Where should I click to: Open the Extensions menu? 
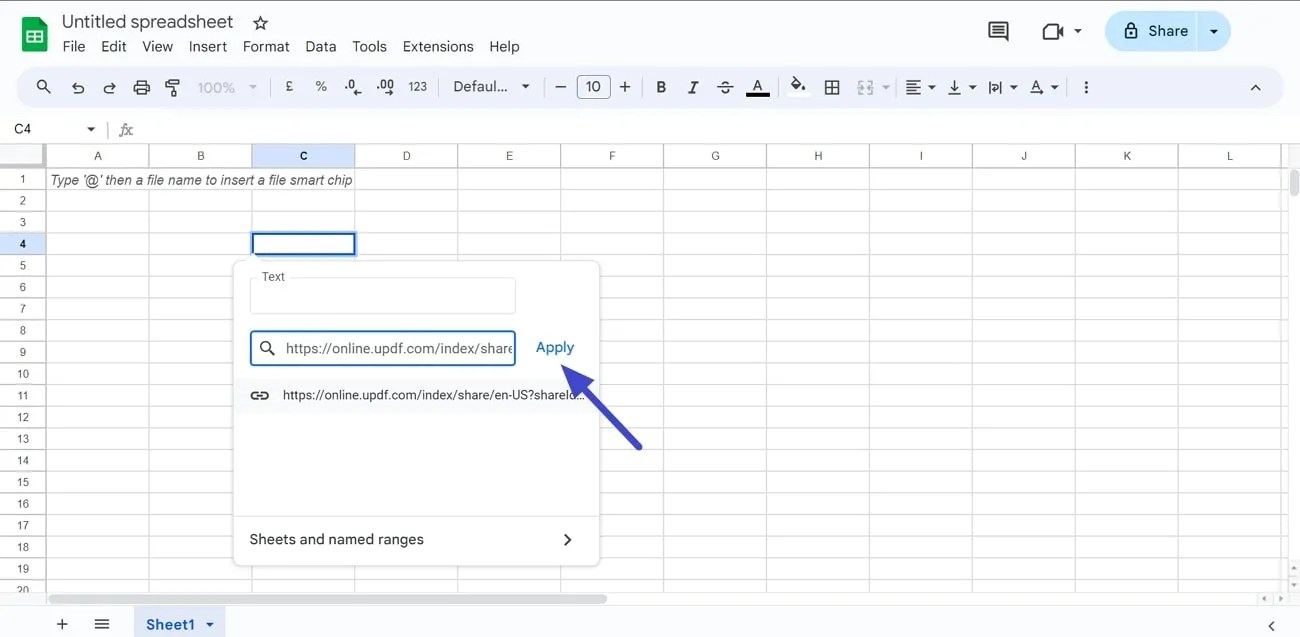[438, 46]
